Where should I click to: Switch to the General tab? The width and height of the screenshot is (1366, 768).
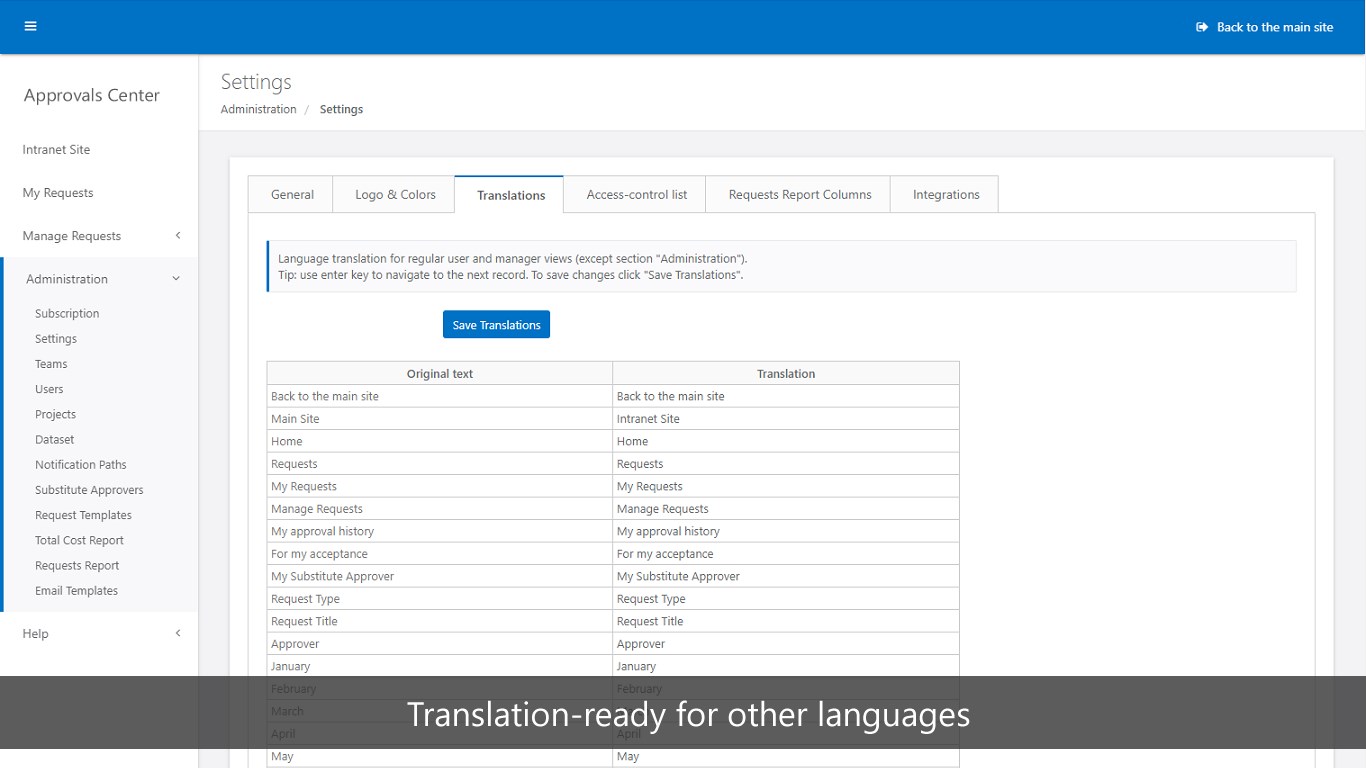coord(292,194)
